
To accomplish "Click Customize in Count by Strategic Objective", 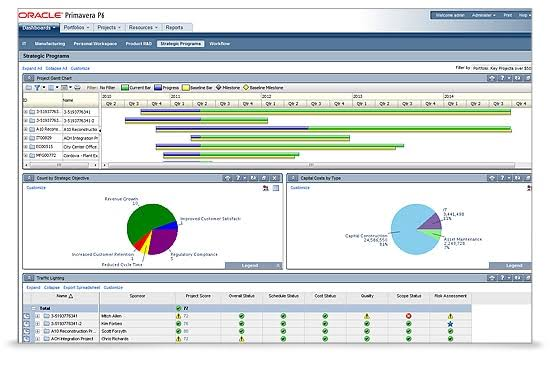I will (x=36, y=188).
